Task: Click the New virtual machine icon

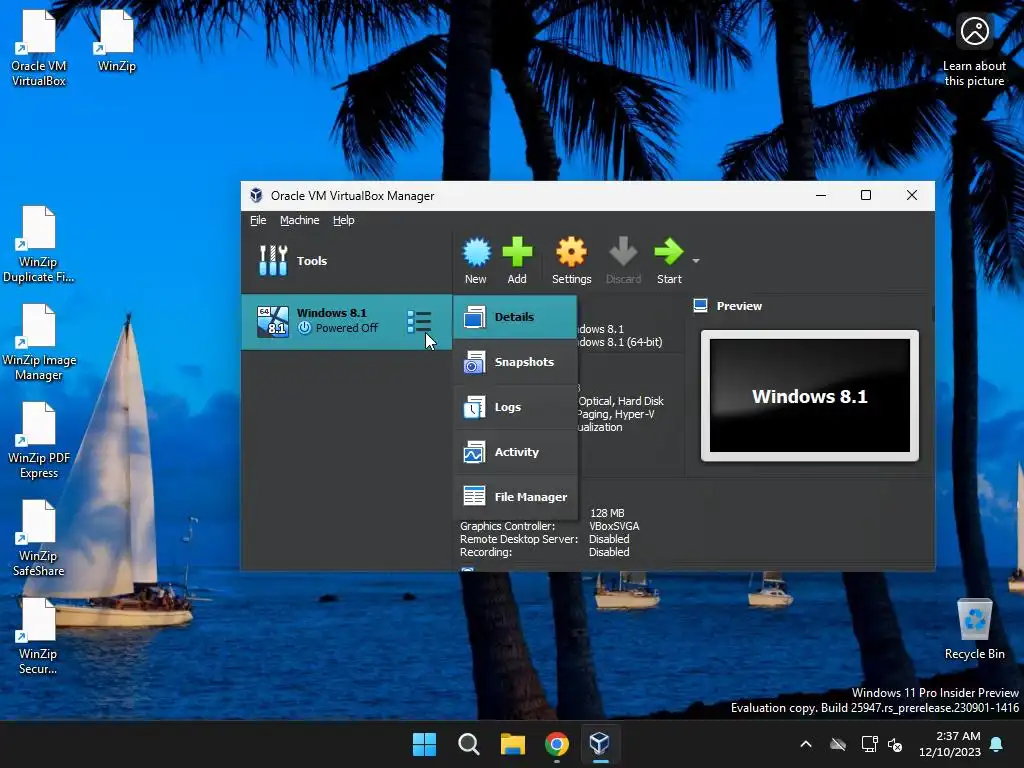Action: click(476, 253)
